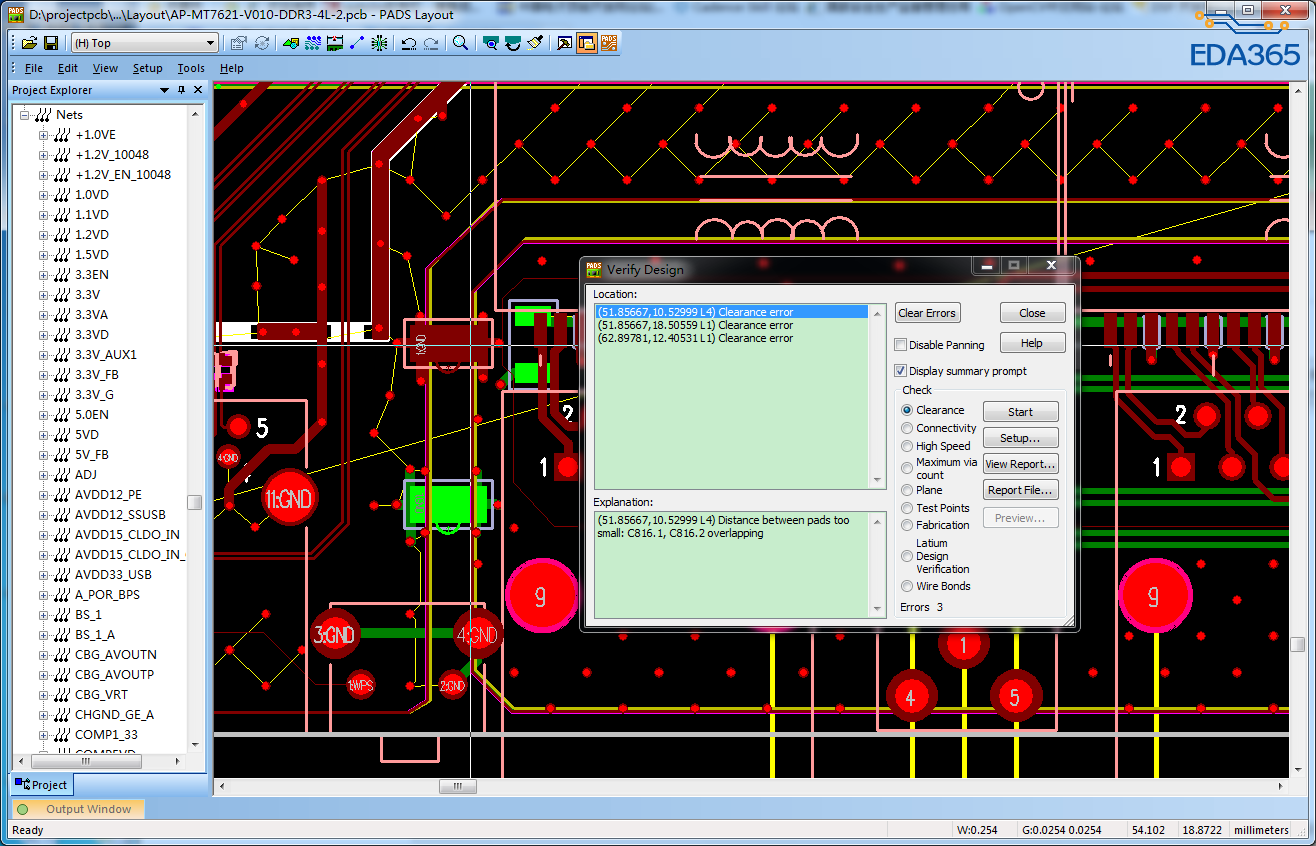
Task: Pin the Project Explorer panel
Action: click(x=181, y=90)
